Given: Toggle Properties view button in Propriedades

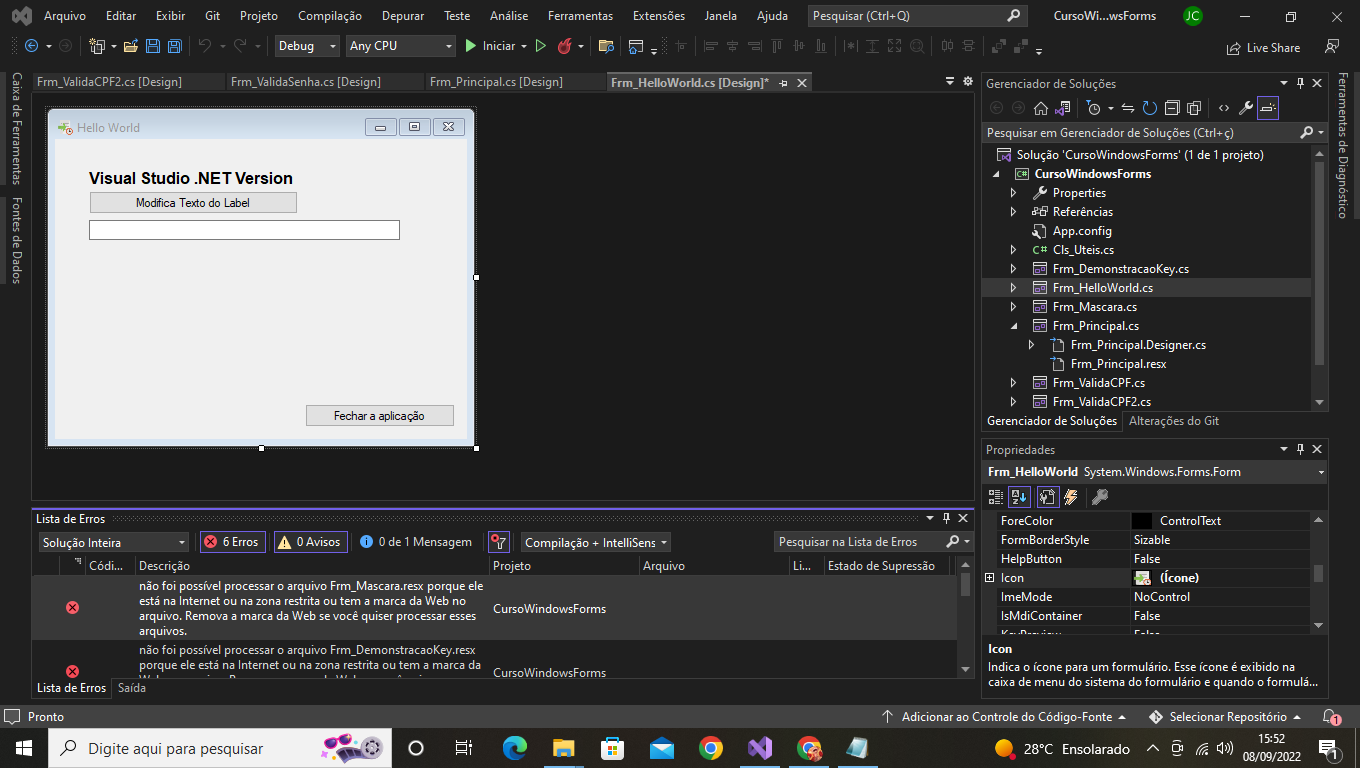Looking at the screenshot, I should [1047, 497].
